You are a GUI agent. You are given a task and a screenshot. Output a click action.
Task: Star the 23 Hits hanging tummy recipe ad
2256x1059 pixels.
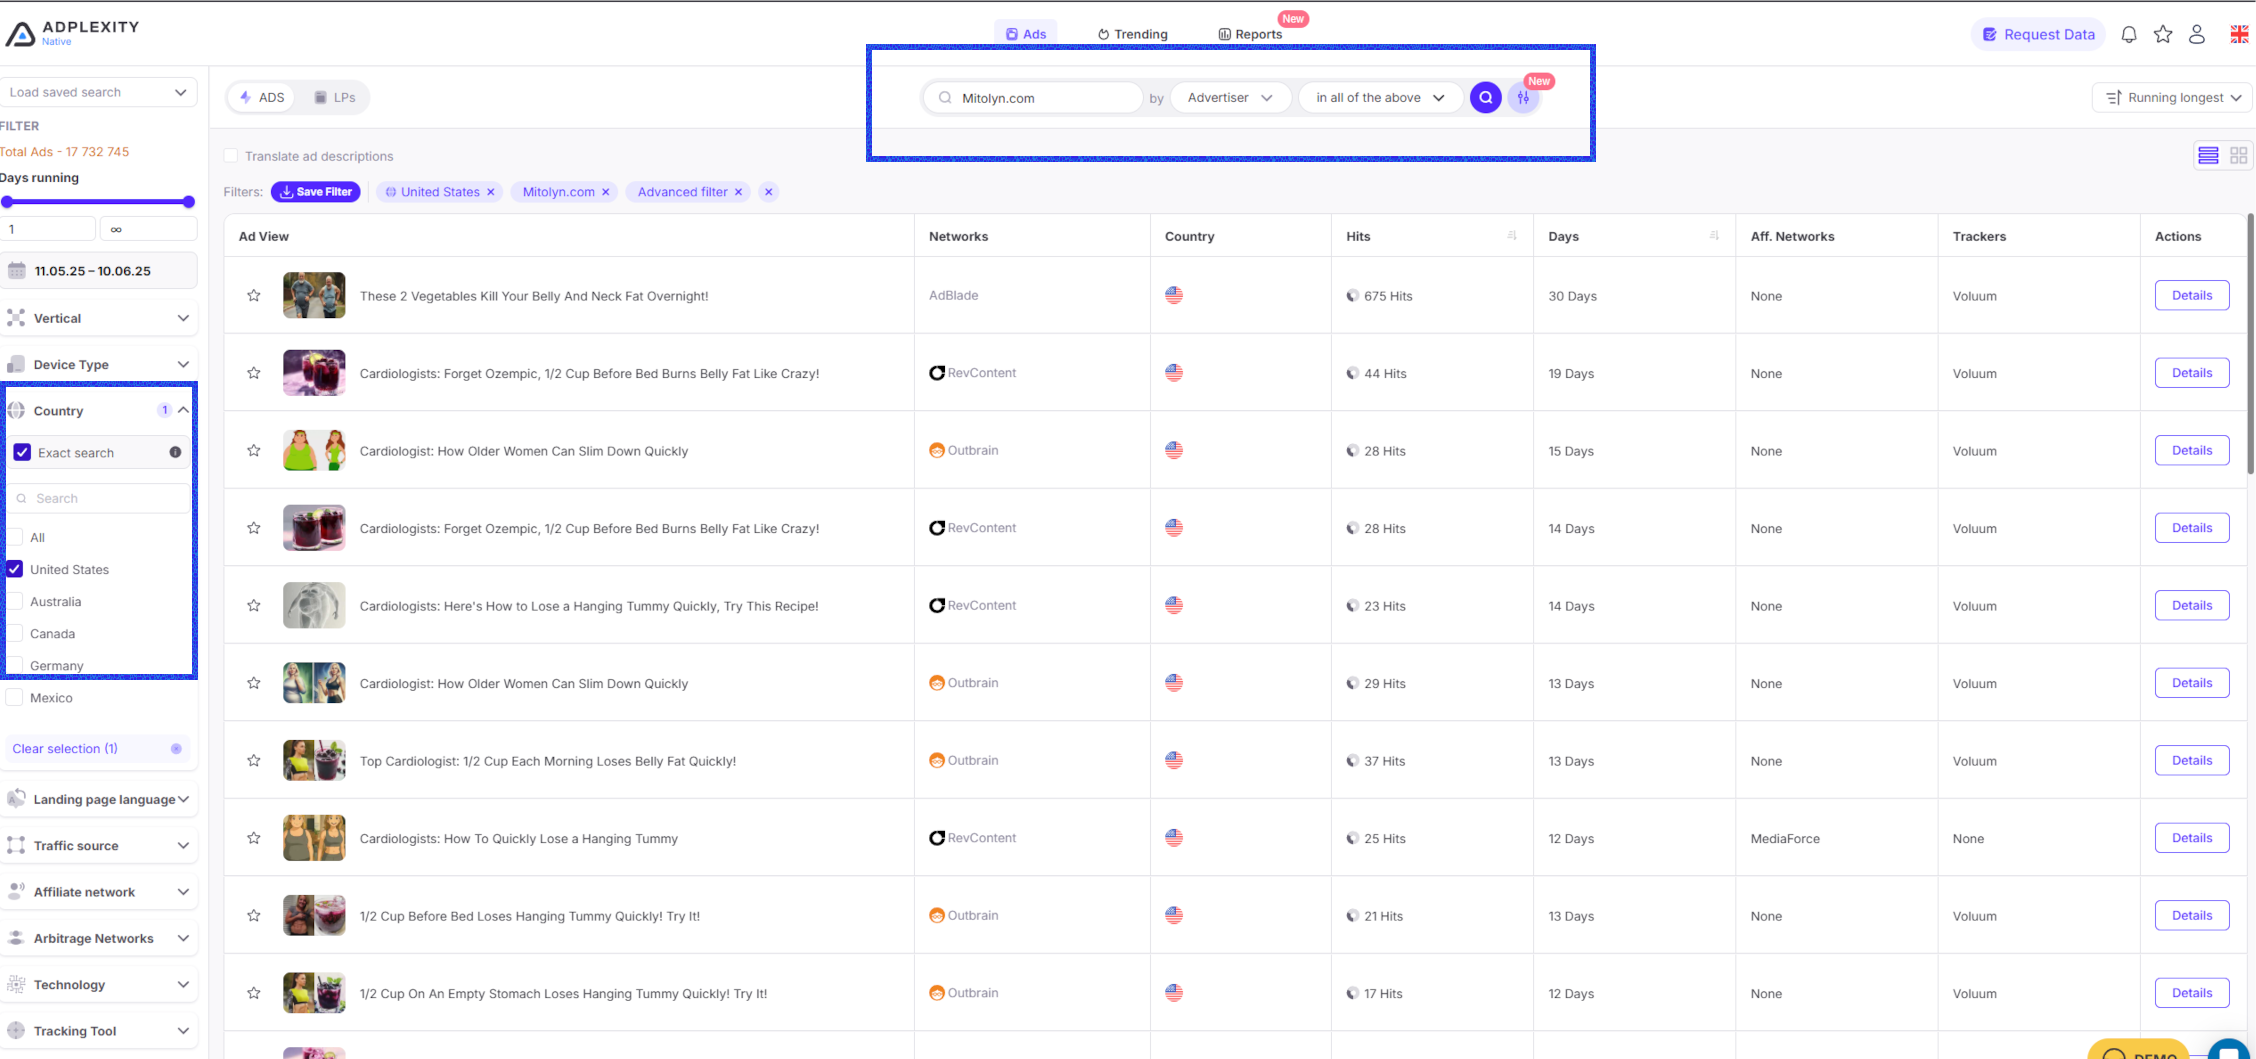[x=254, y=606]
